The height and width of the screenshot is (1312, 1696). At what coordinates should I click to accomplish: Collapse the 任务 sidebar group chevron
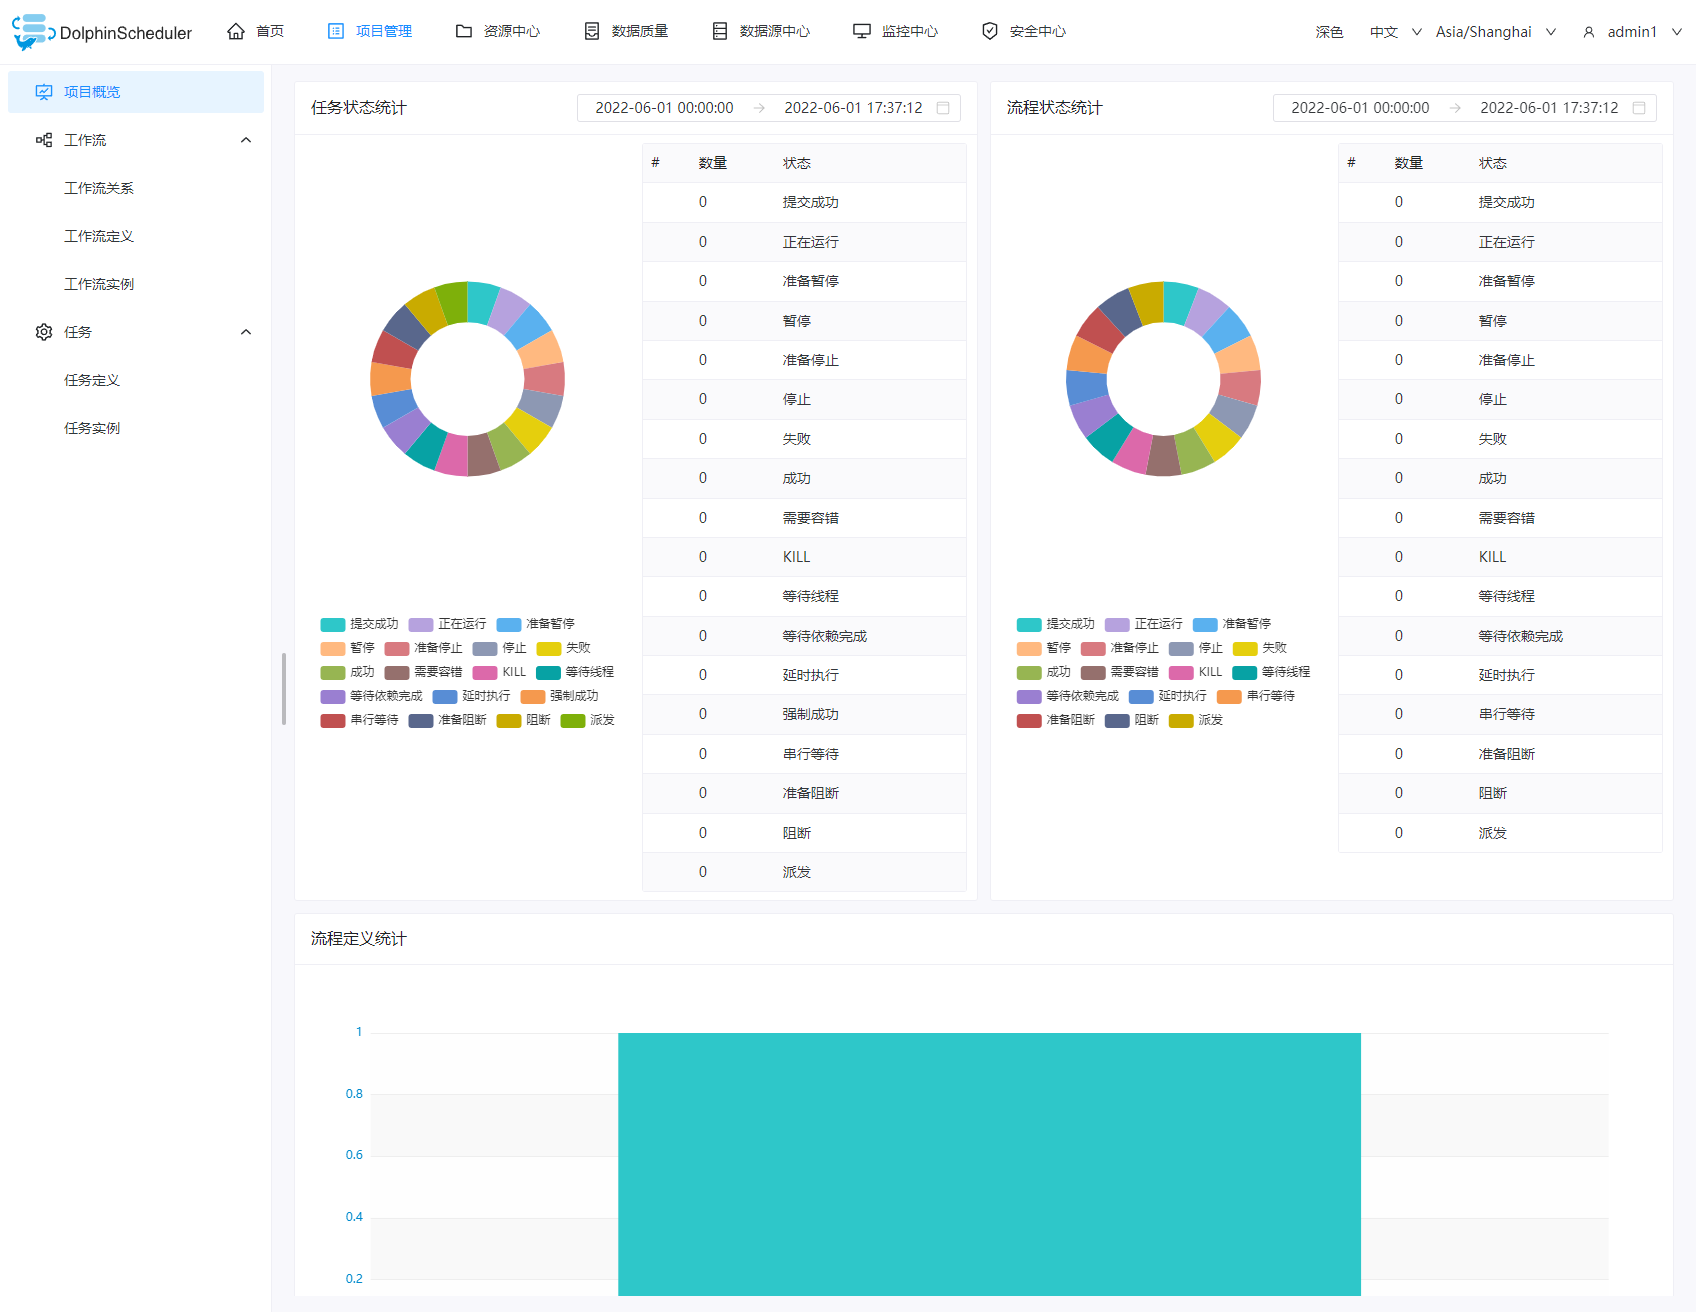coord(246,332)
